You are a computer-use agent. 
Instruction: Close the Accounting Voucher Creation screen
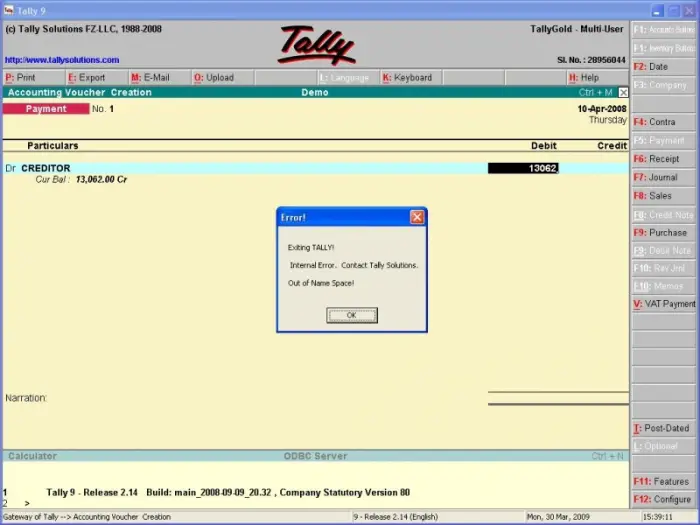[623, 92]
